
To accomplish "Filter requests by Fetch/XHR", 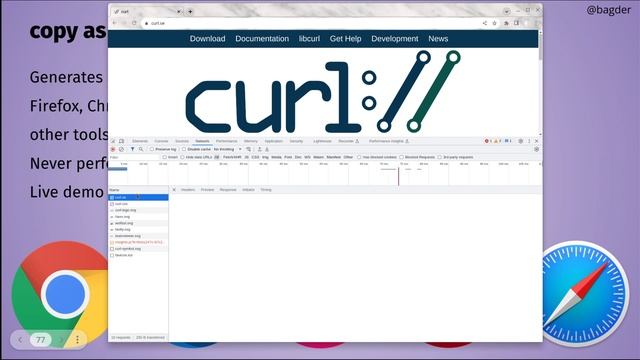I will click(x=232, y=157).
